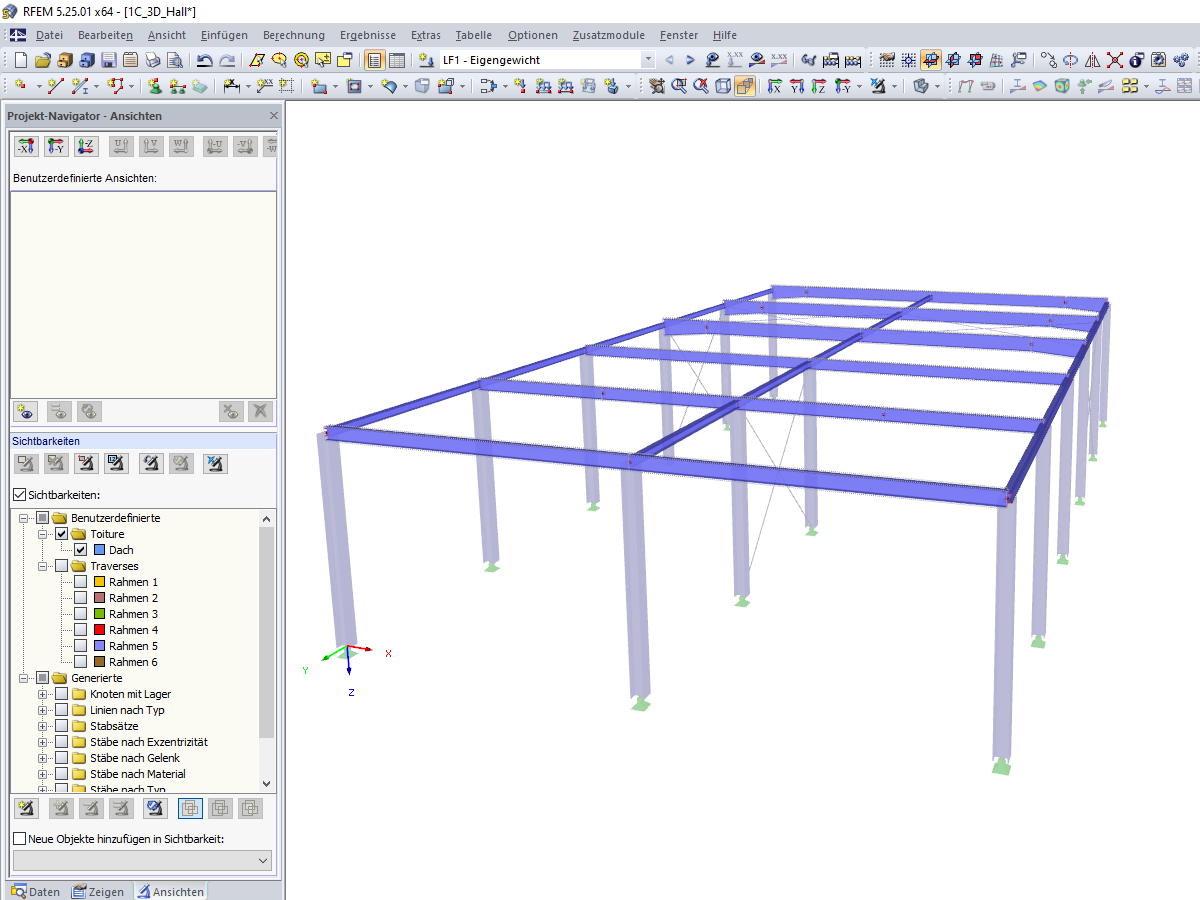Toggle the table display icon
The height and width of the screenshot is (900, 1200).
click(x=396, y=60)
